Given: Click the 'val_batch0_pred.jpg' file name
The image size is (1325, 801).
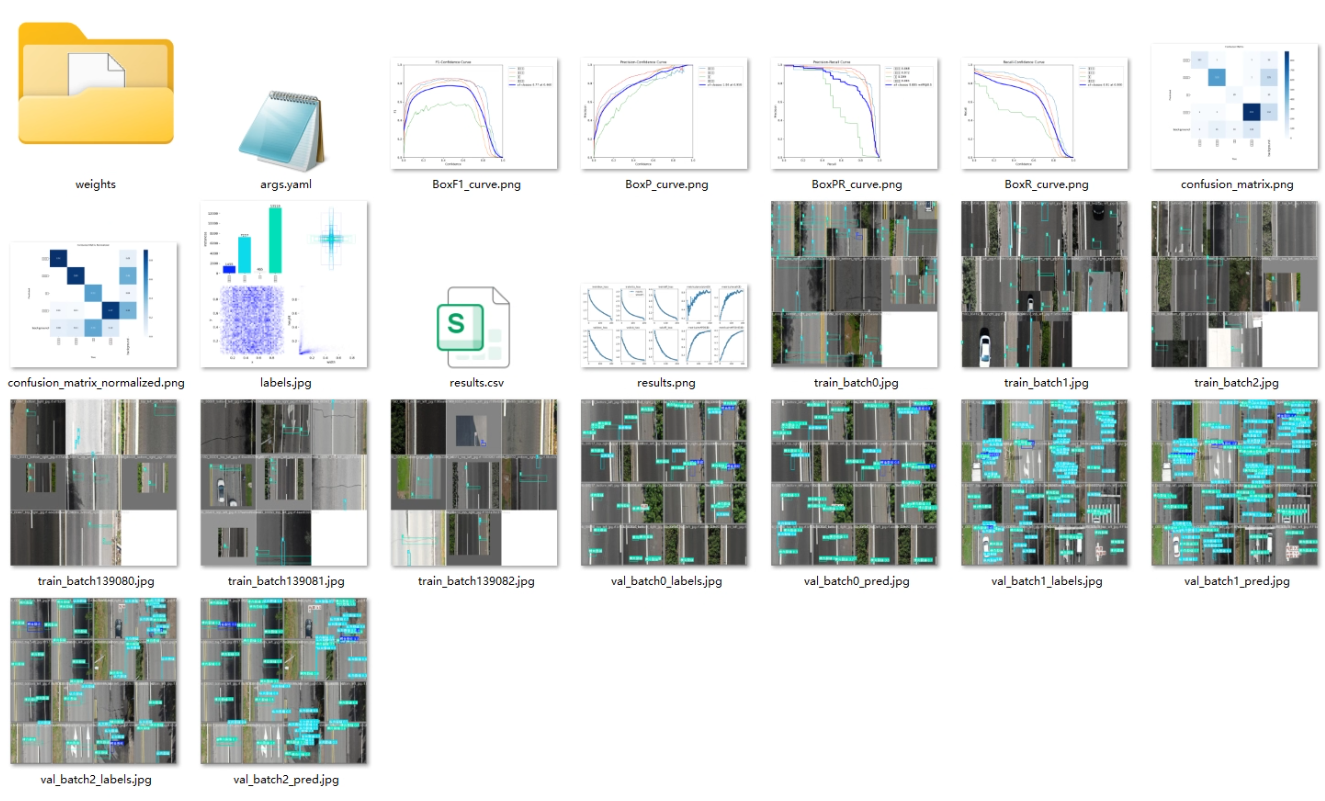Looking at the screenshot, I should (x=856, y=581).
